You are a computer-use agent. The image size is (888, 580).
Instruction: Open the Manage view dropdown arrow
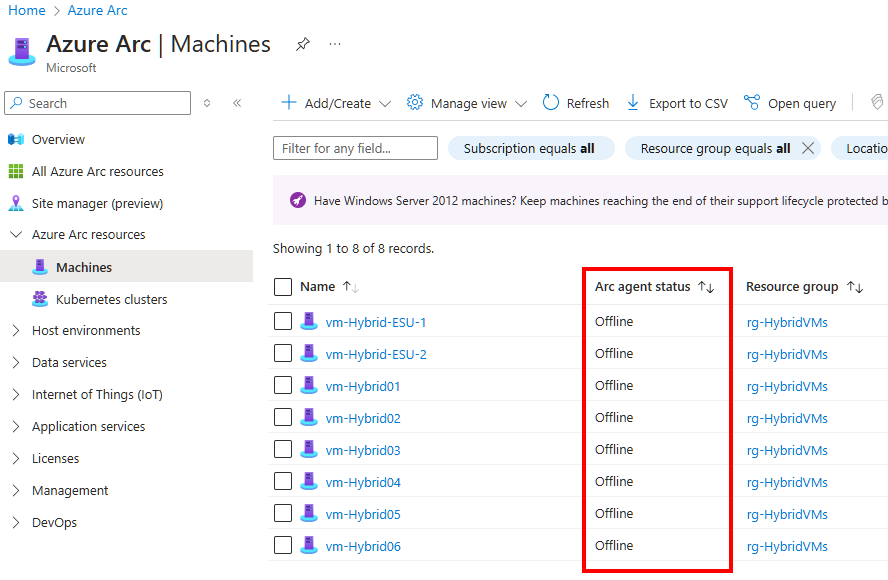(521, 104)
